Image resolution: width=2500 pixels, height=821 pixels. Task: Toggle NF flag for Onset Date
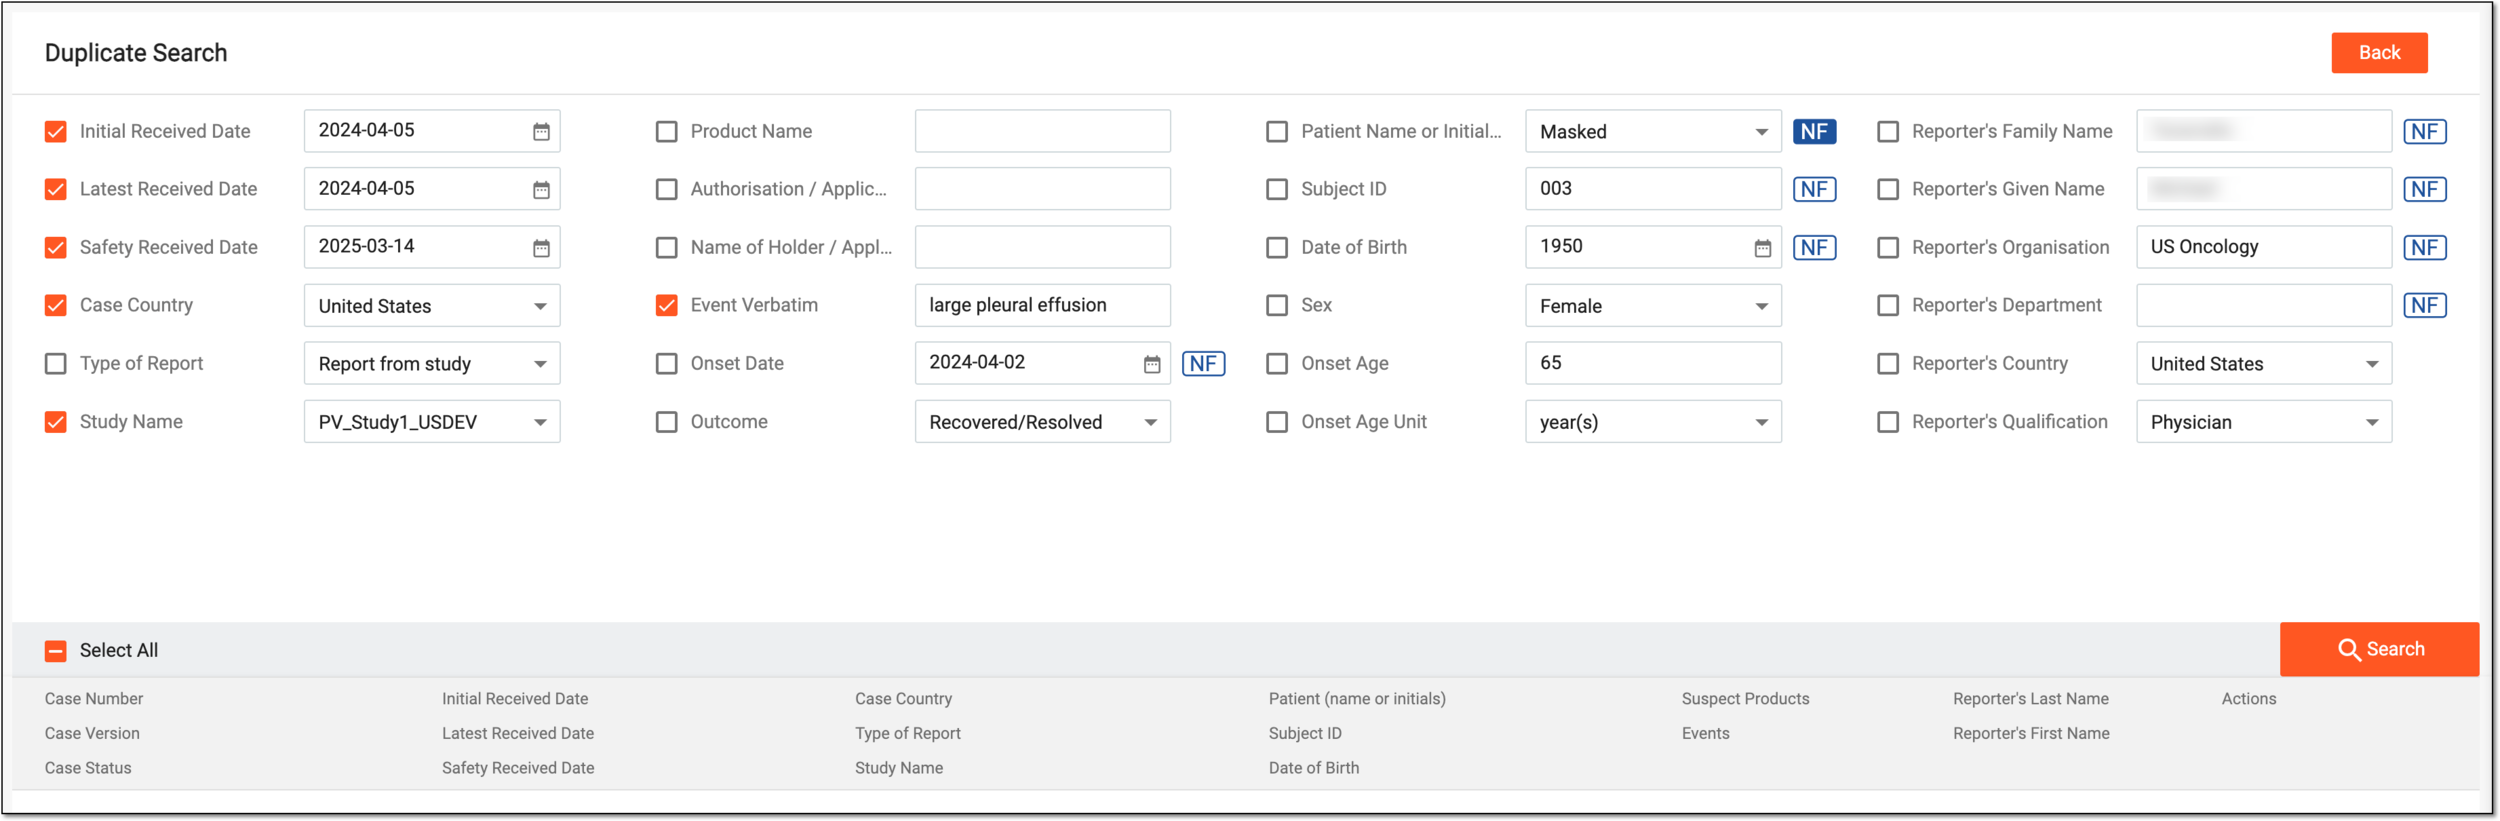1204,363
